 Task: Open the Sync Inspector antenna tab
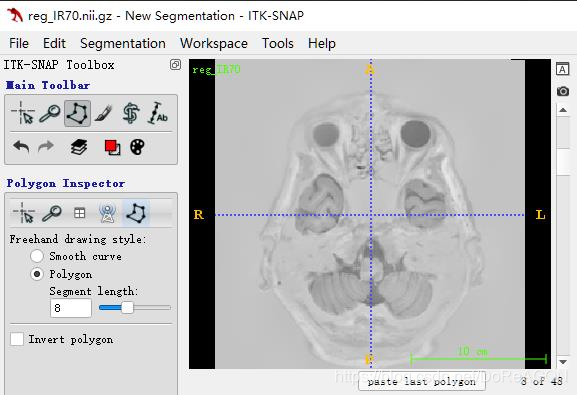[107, 213]
